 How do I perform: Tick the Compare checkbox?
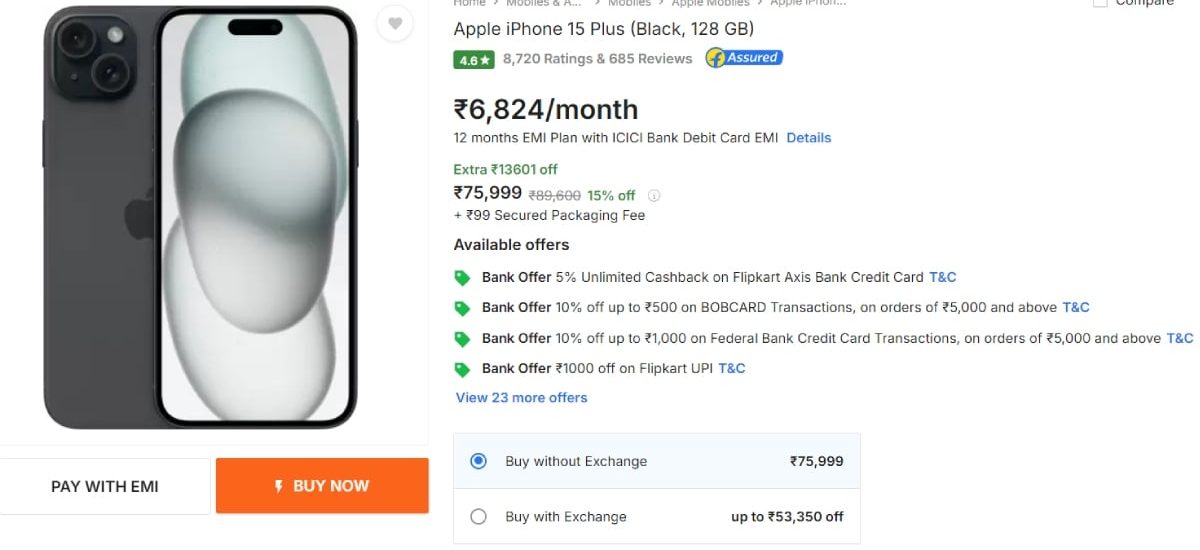(1099, 3)
